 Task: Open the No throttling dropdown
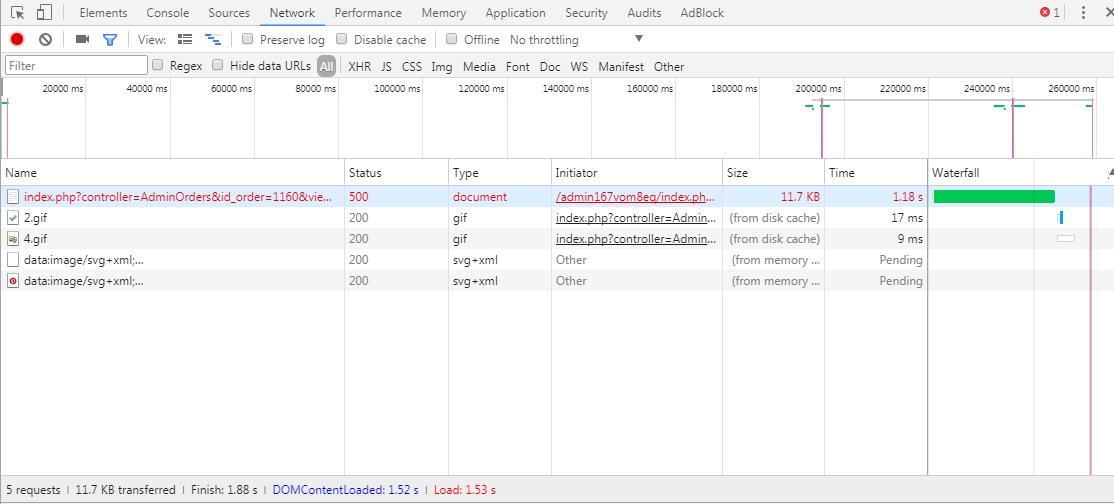576,40
